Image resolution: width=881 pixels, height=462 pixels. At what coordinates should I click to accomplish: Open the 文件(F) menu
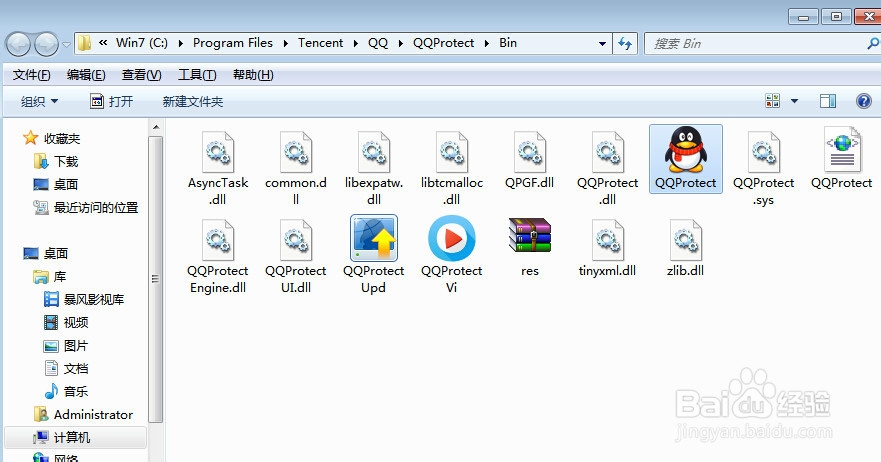pos(31,75)
